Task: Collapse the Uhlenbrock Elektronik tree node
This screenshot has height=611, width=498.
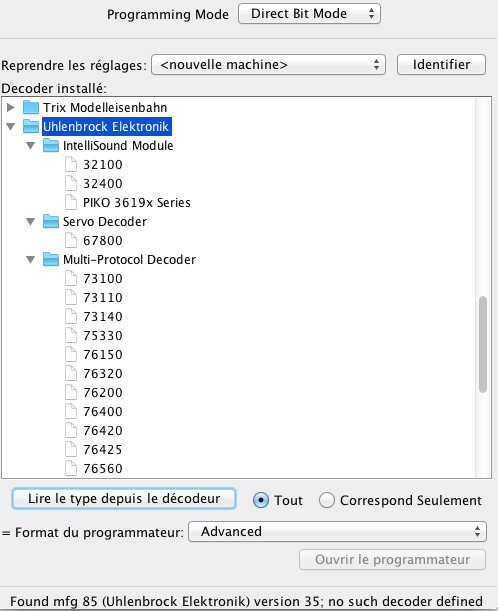Action: tap(11, 126)
